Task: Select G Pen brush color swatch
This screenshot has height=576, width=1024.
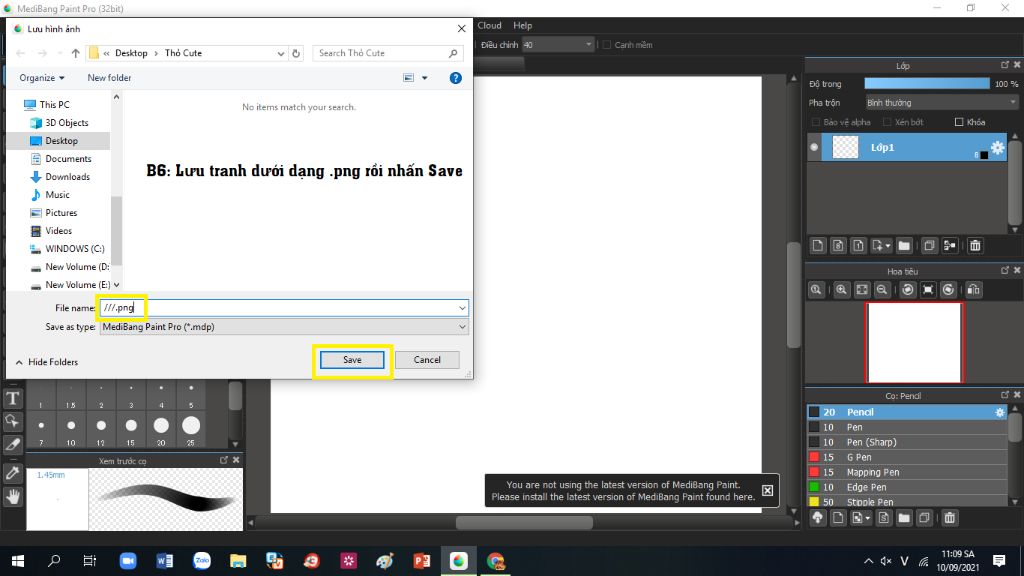Action: 814,457
